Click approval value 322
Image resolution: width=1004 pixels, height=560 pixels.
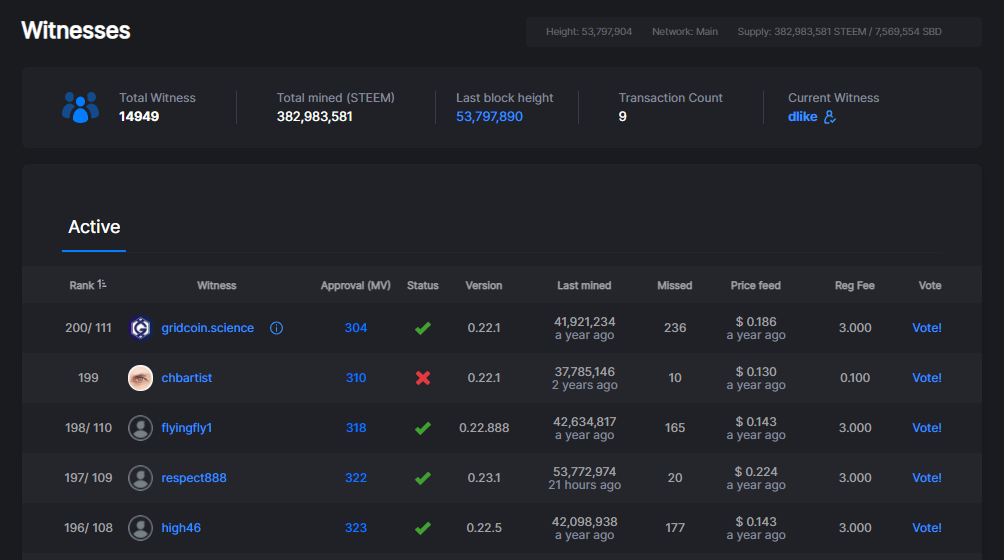(356, 477)
